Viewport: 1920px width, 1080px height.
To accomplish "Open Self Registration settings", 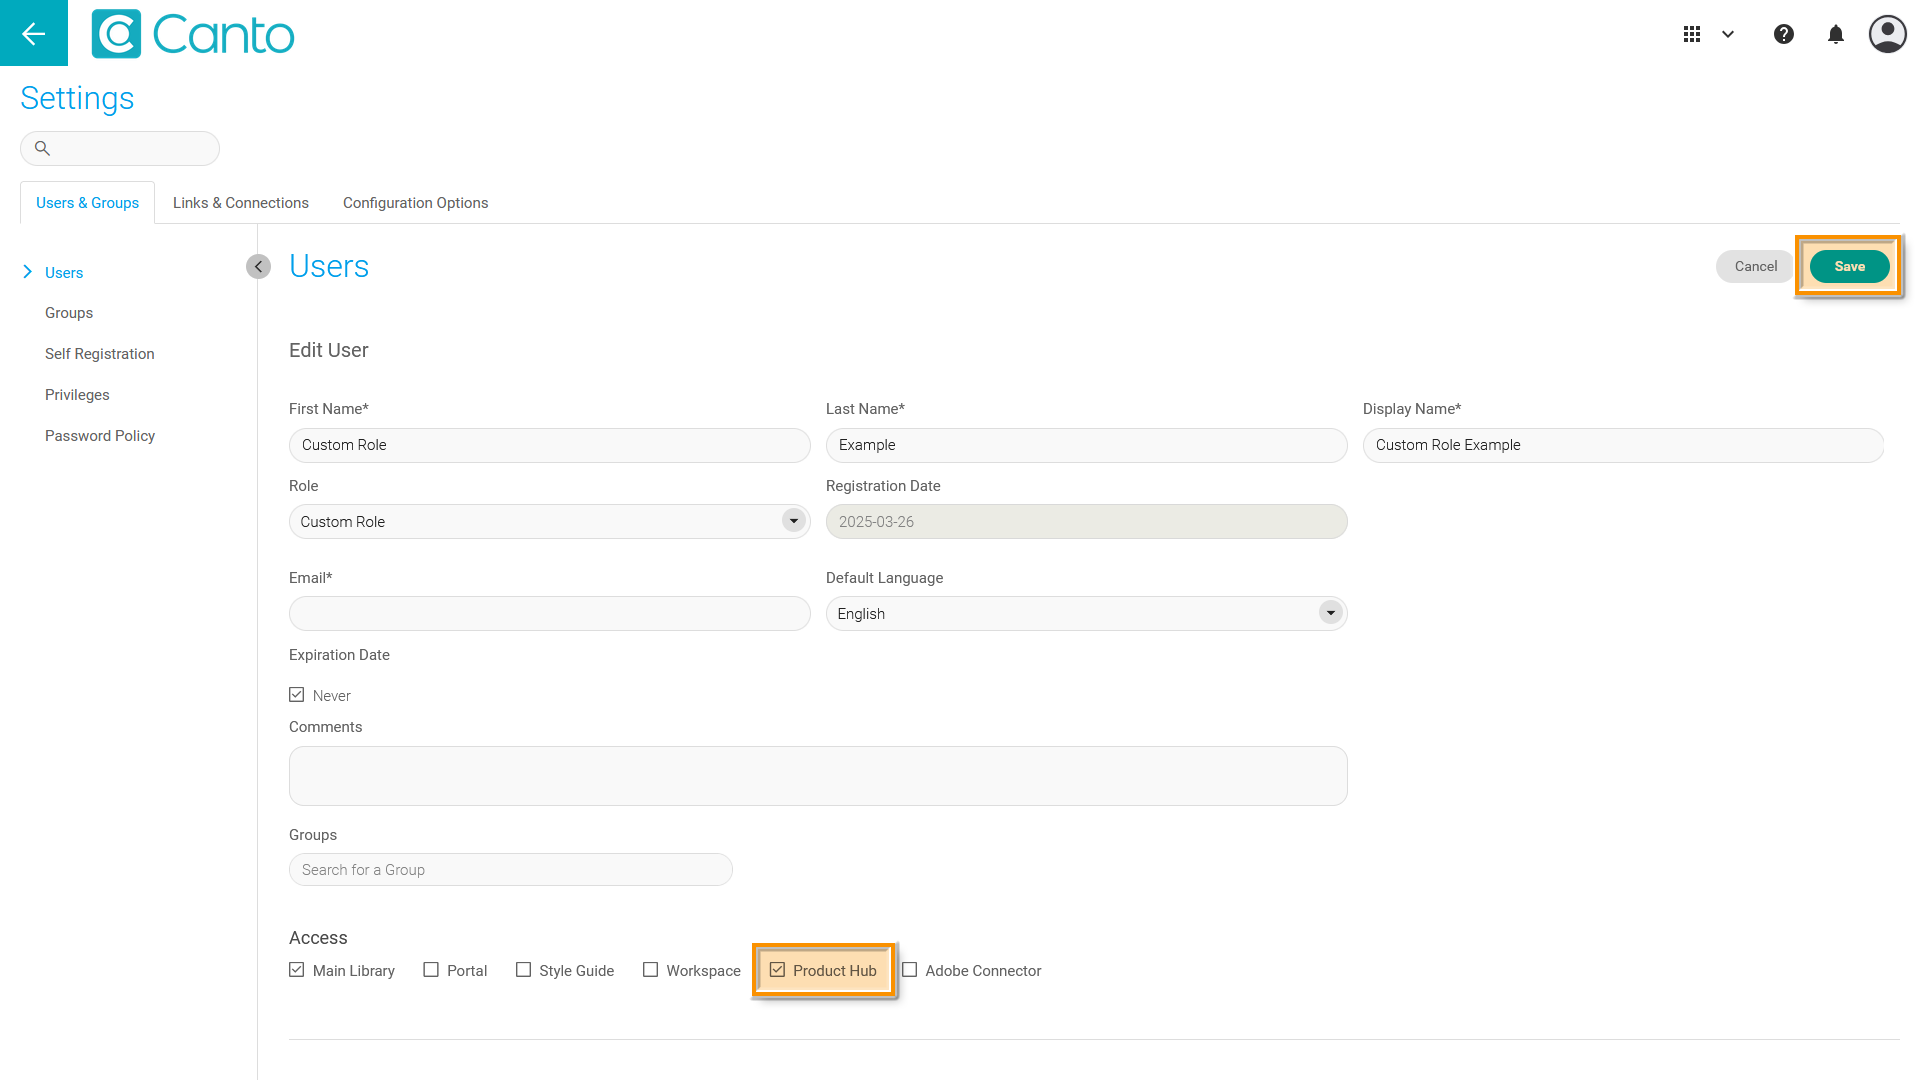I will [100, 354].
